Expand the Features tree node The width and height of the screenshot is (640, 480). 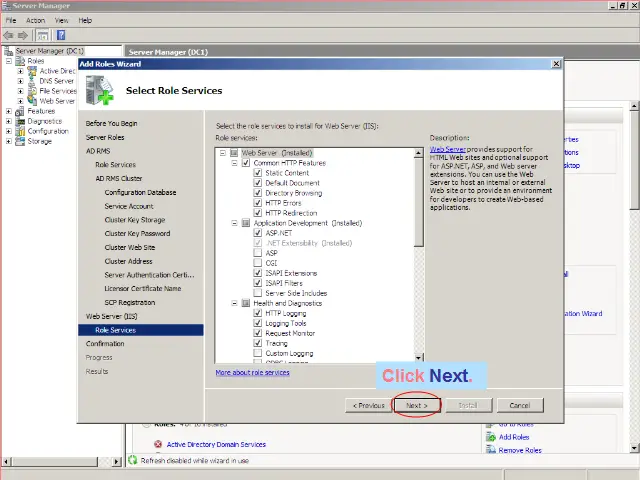click(9, 111)
